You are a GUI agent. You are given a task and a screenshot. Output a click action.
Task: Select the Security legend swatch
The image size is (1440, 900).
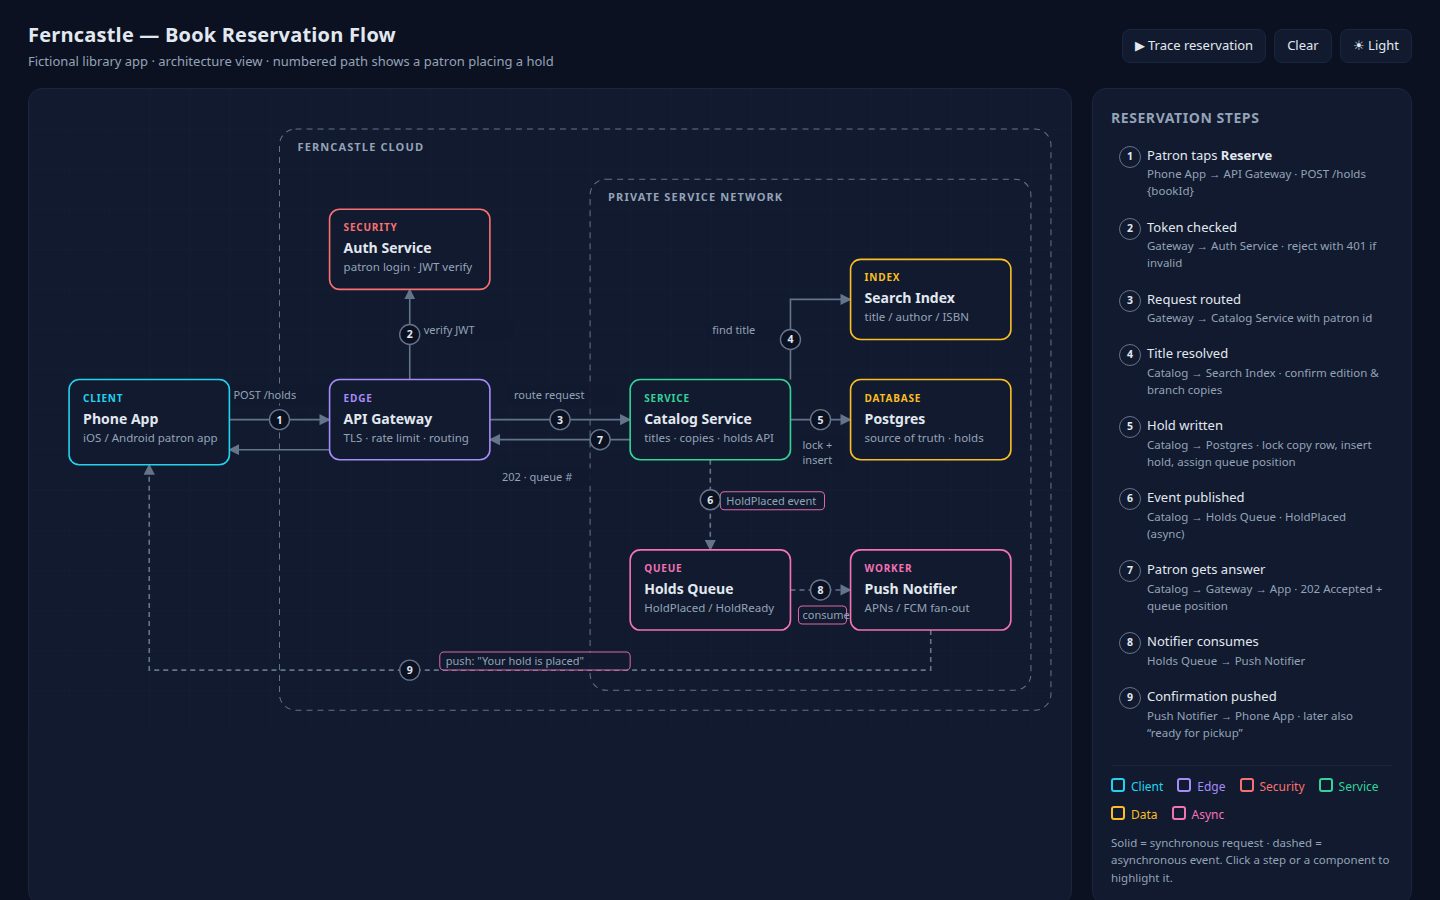click(x=1247, y=786)
